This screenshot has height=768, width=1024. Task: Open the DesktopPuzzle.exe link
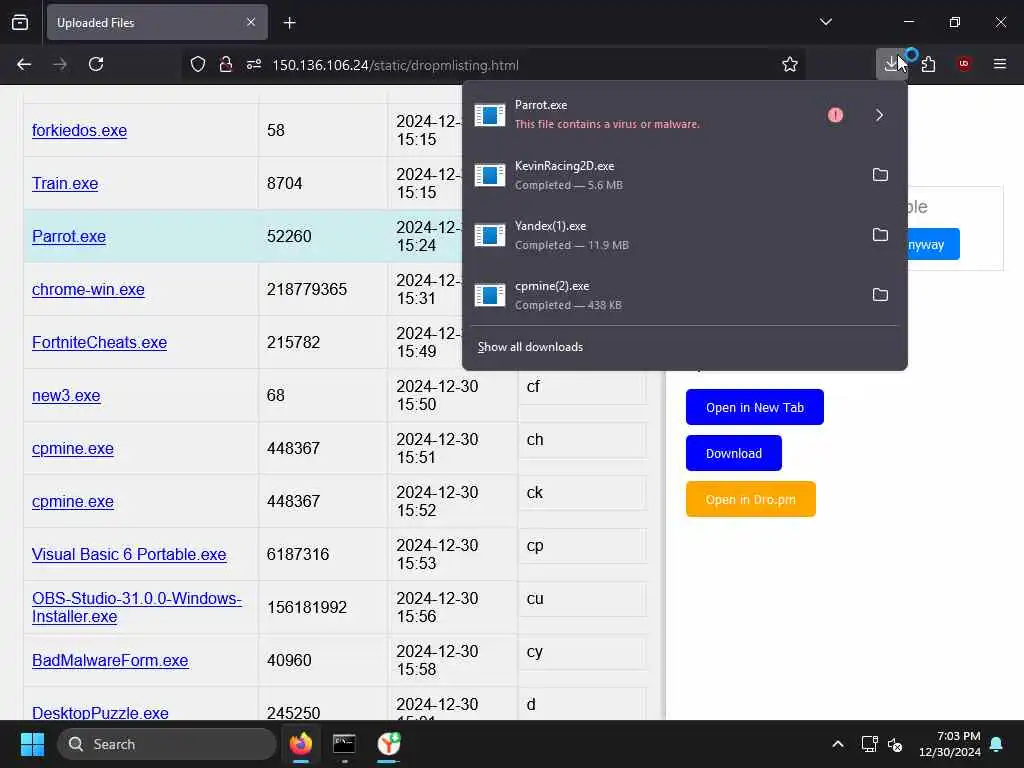point(101,712)
